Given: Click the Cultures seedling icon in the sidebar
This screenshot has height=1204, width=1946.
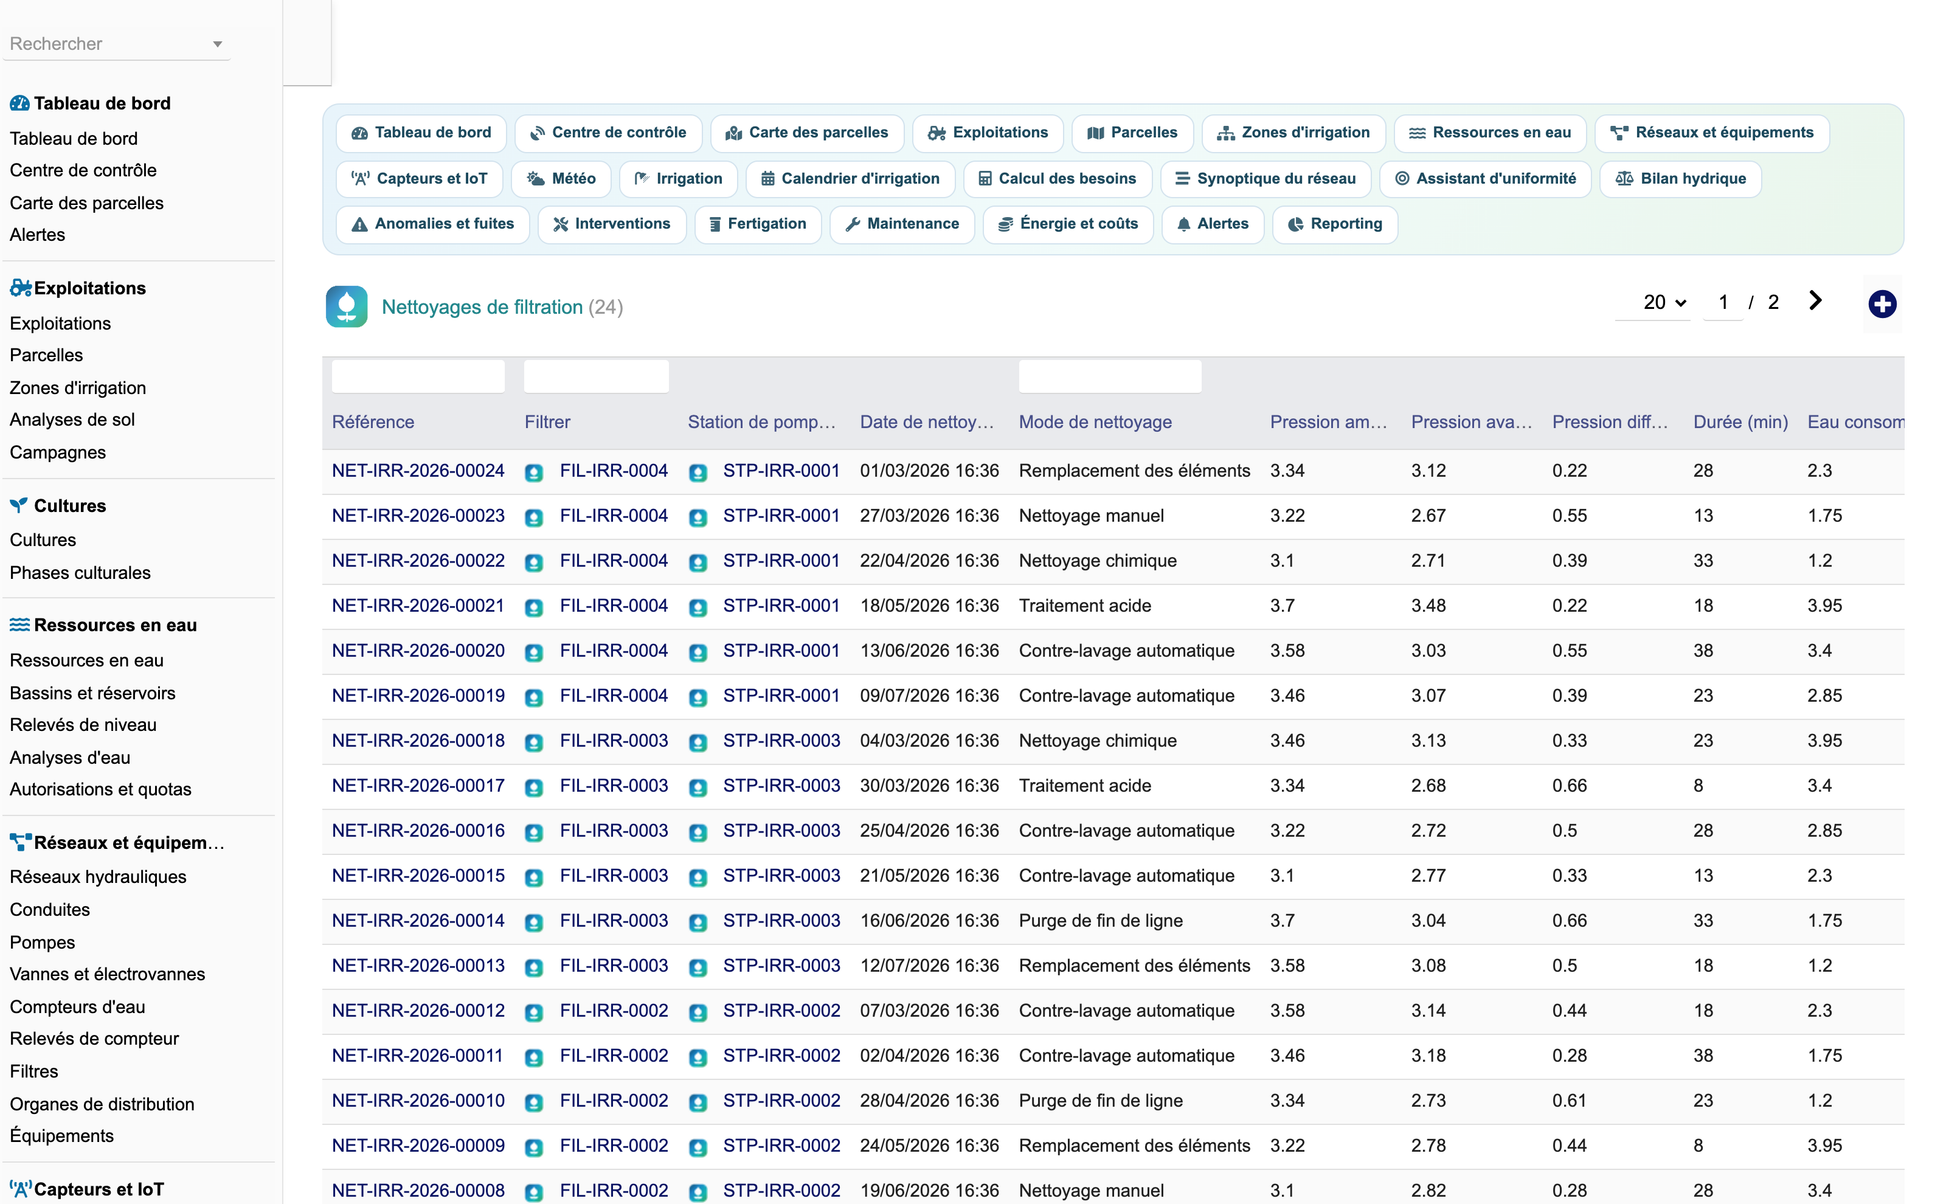Looking at the screenshot, I should (19, 505).
